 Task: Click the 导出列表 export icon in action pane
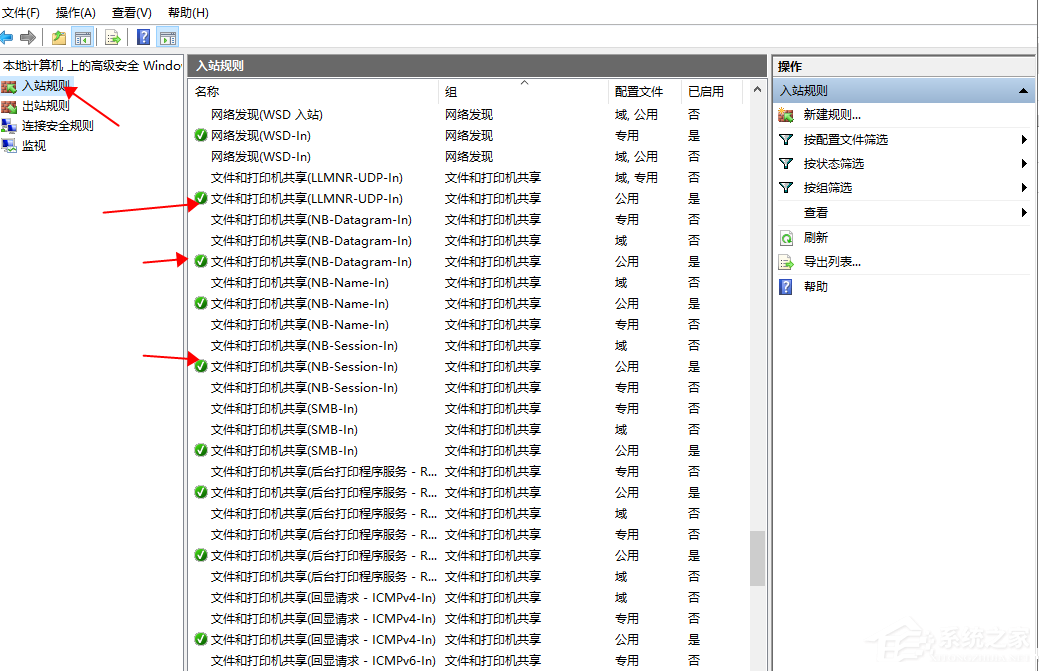click(x=786, y=262)
